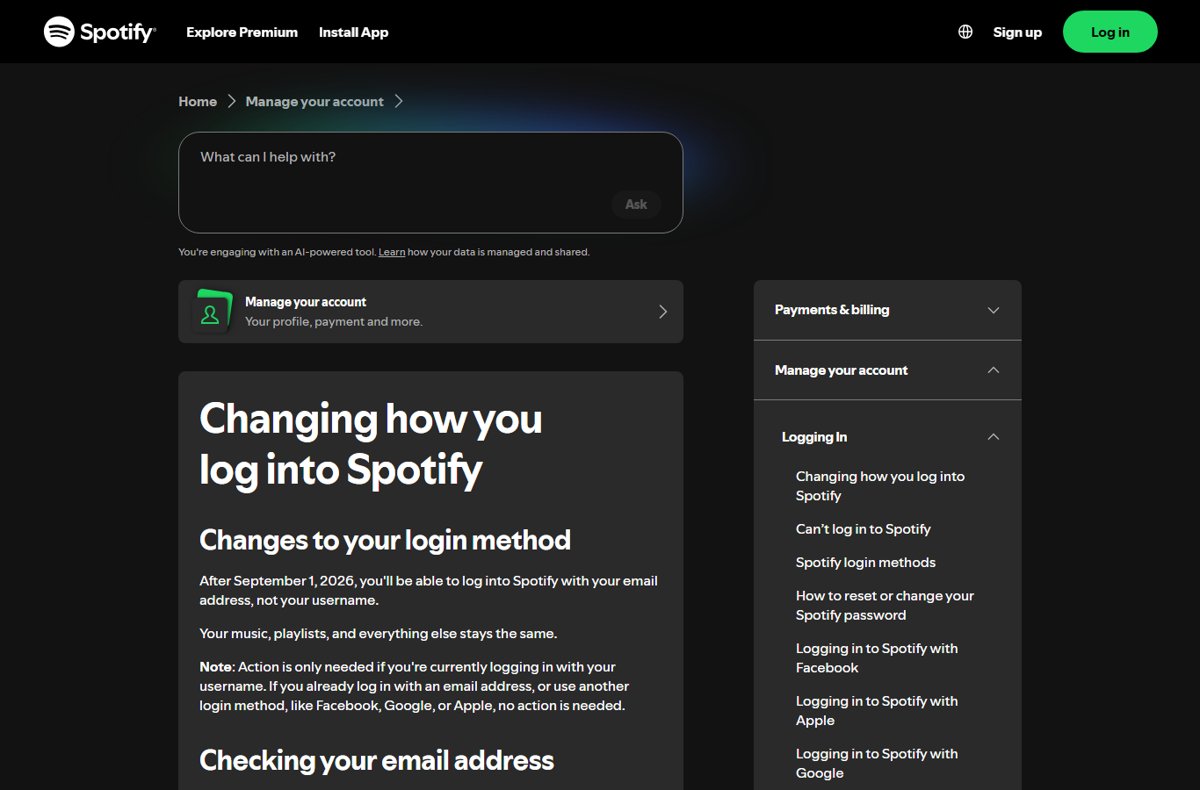
Task: Open Explore Premium
Action: 242,32
